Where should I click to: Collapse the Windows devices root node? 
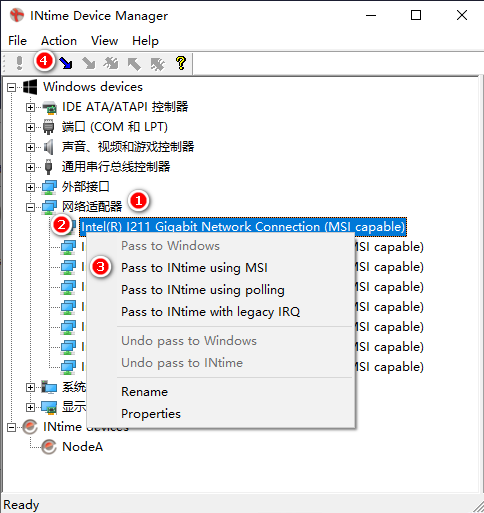pos(12,88)
